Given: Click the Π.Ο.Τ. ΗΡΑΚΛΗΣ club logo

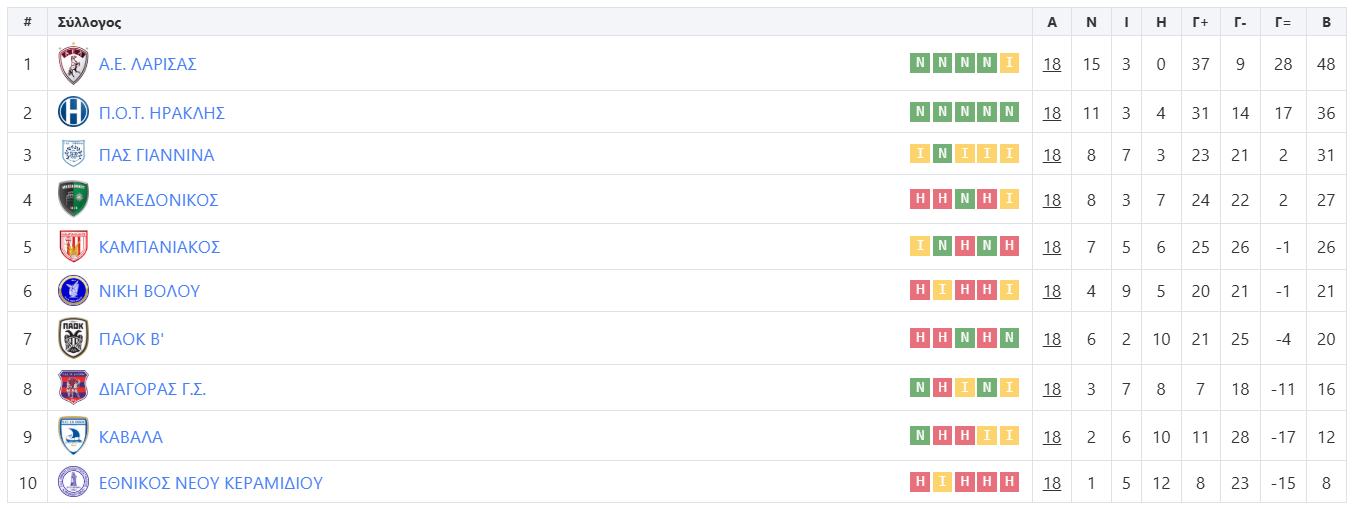Looking at the screenshot, I should point(73,112).
